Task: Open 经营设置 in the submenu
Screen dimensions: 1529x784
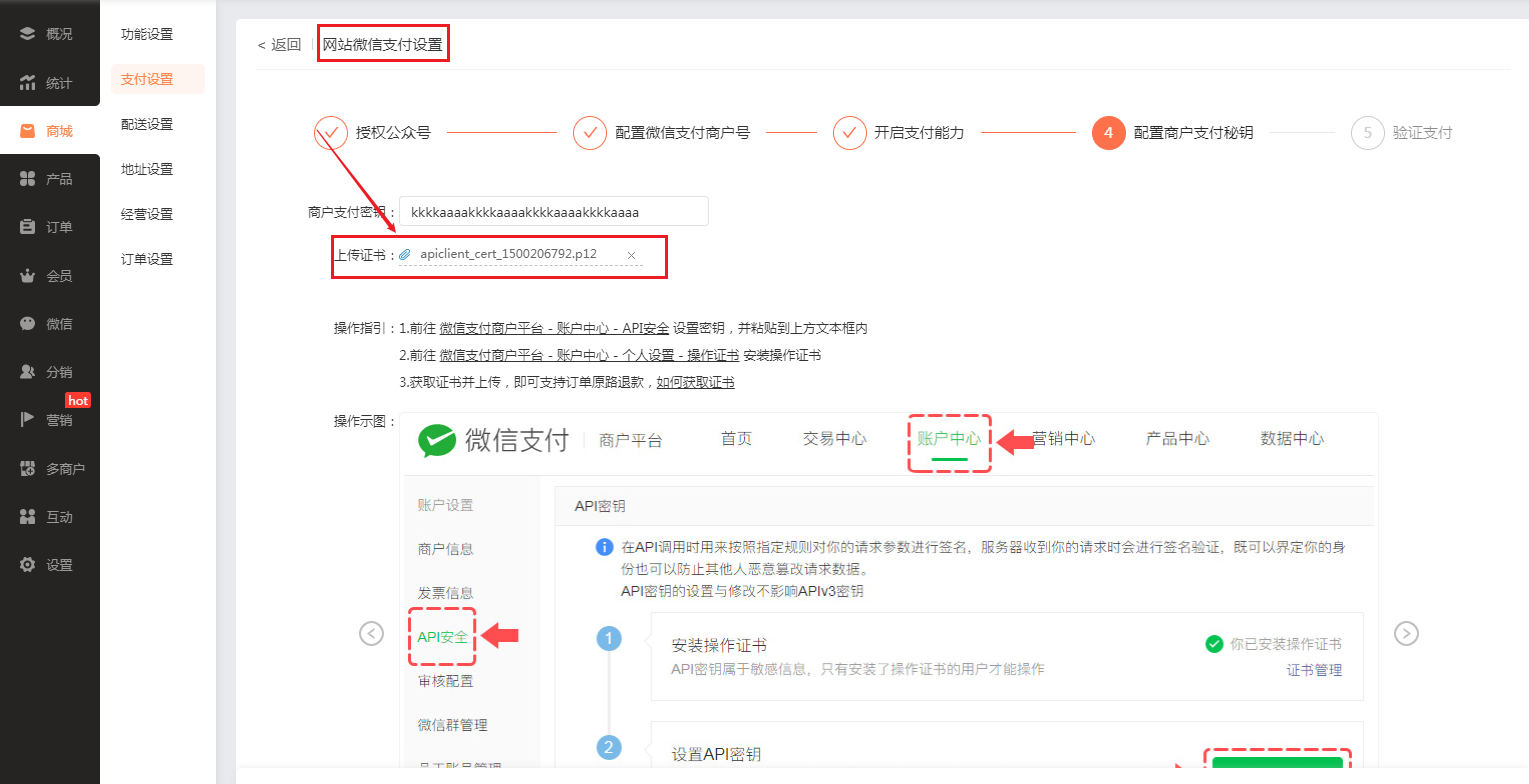Action: coord(147,214)
